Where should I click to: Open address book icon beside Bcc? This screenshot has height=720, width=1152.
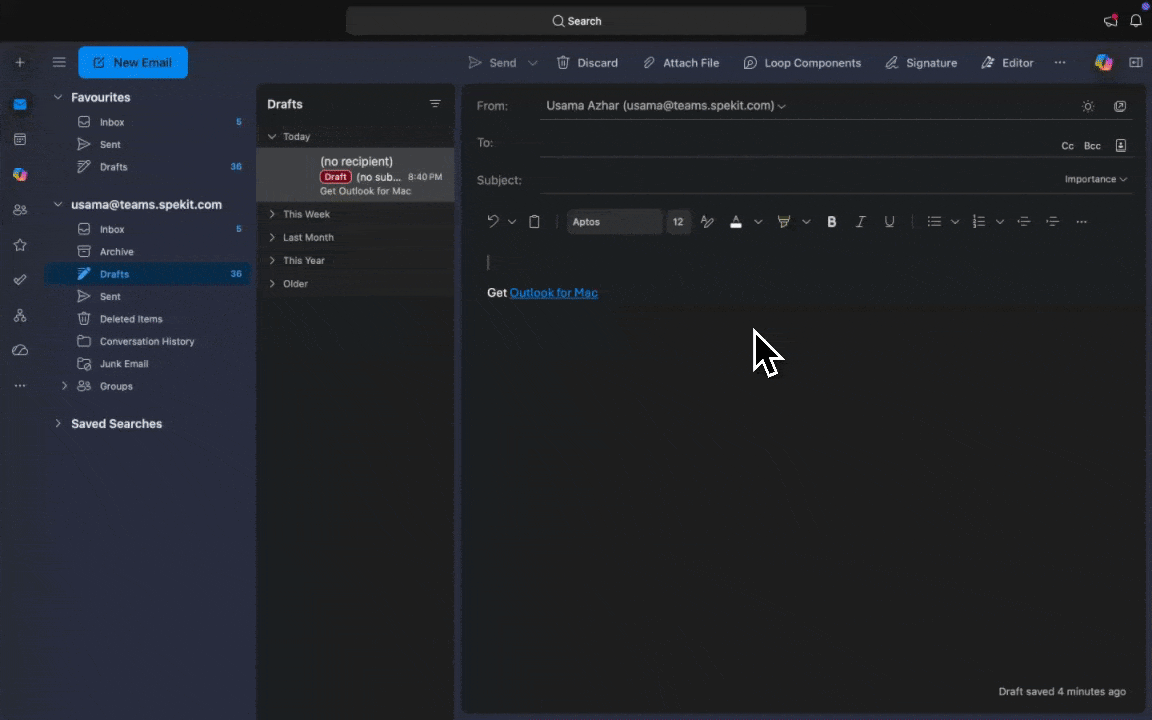point(1120,145)
